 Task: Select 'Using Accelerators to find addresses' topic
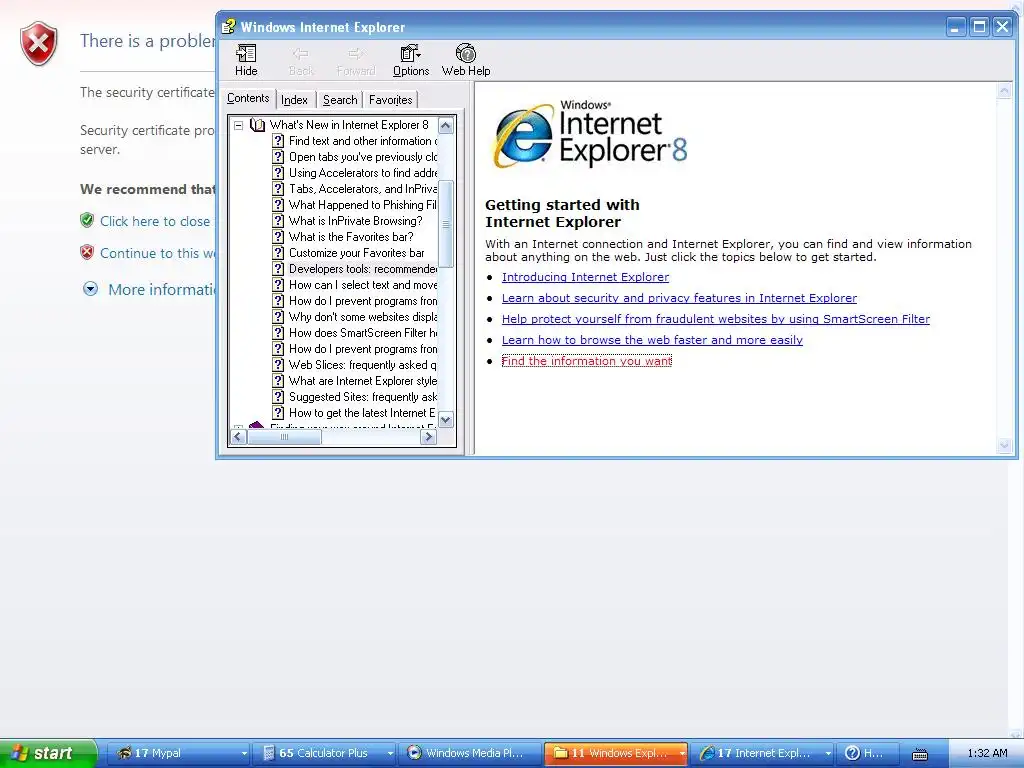[x=363, y=172]
